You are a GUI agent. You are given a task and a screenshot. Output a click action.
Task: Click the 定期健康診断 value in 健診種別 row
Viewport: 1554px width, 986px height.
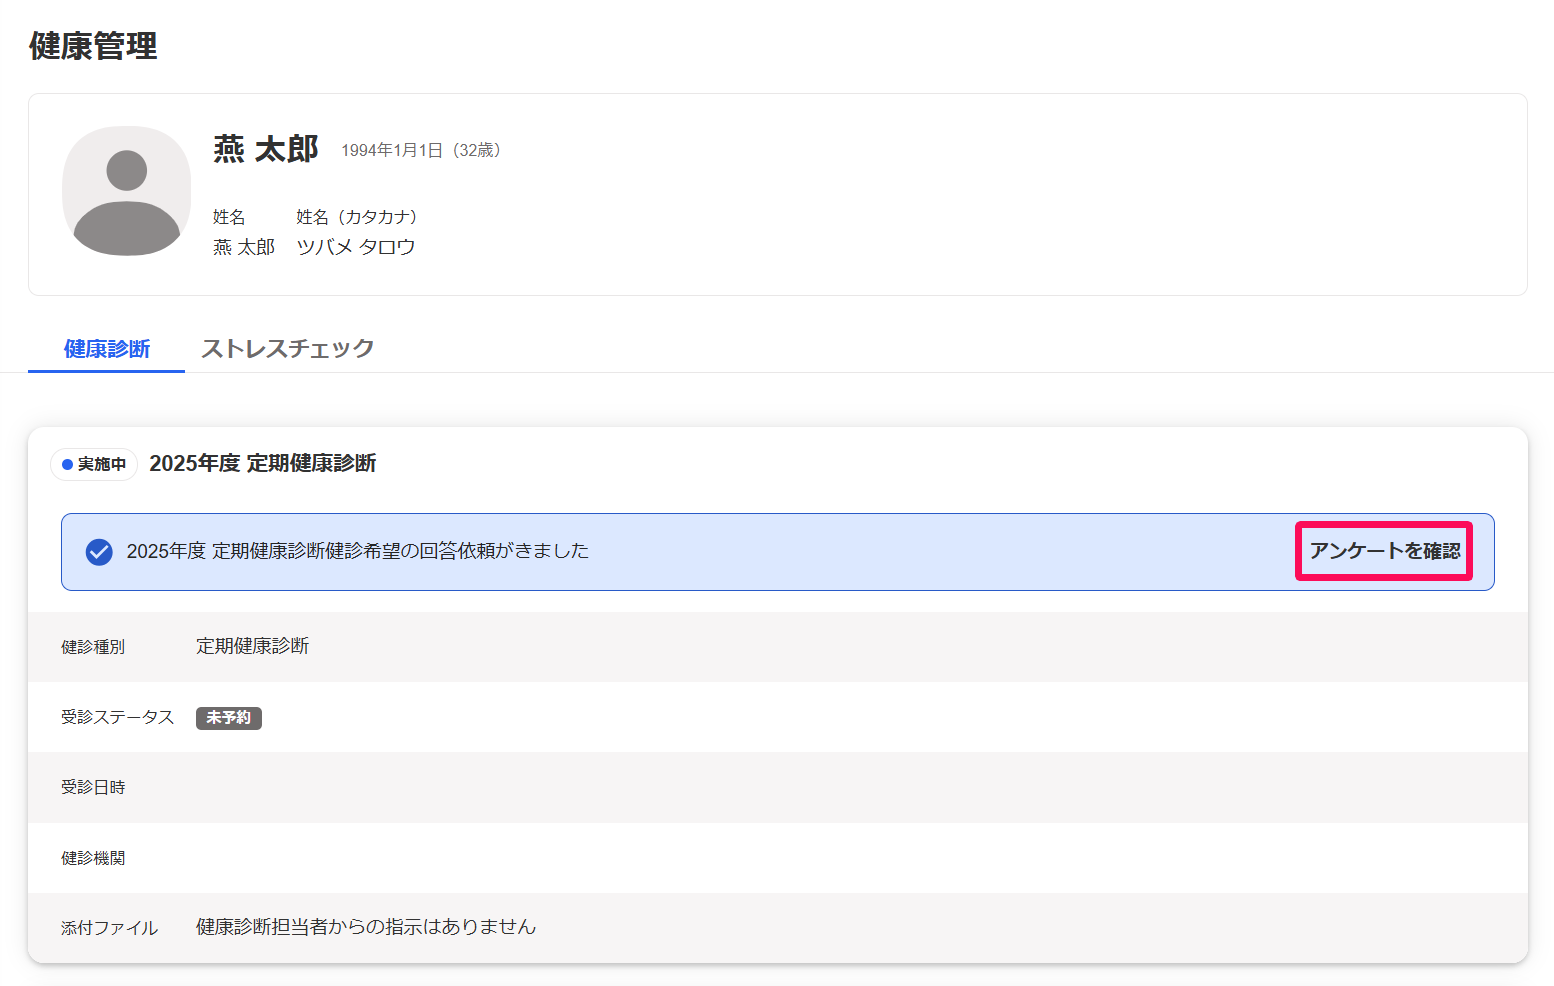pos(253,646)
